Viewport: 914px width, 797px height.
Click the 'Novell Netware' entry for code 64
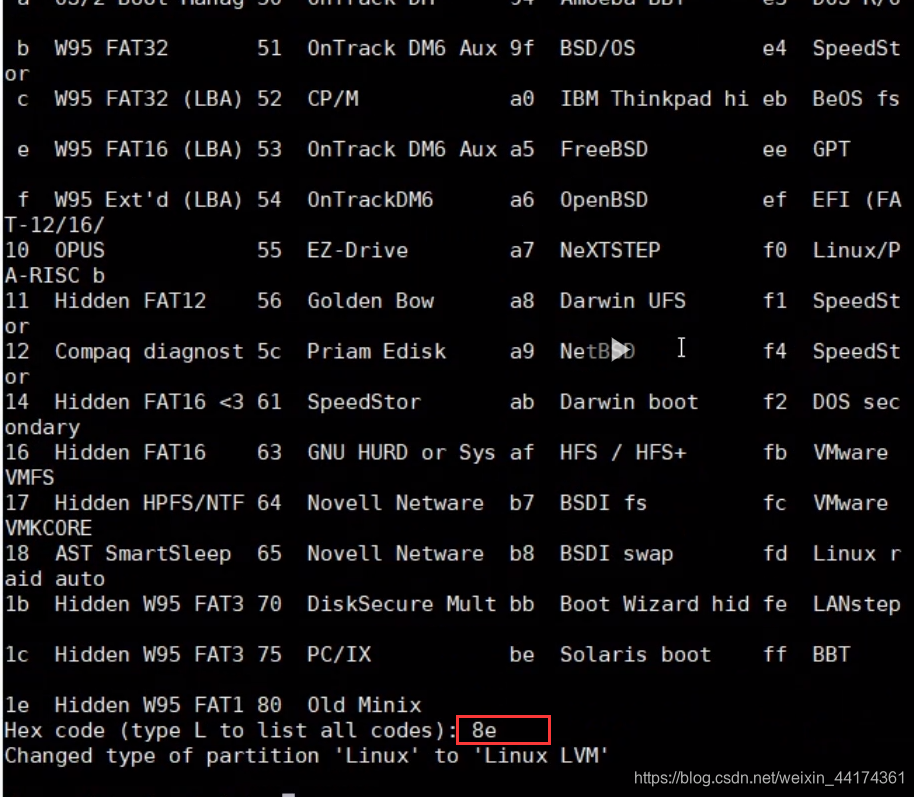tap(395, 503)
